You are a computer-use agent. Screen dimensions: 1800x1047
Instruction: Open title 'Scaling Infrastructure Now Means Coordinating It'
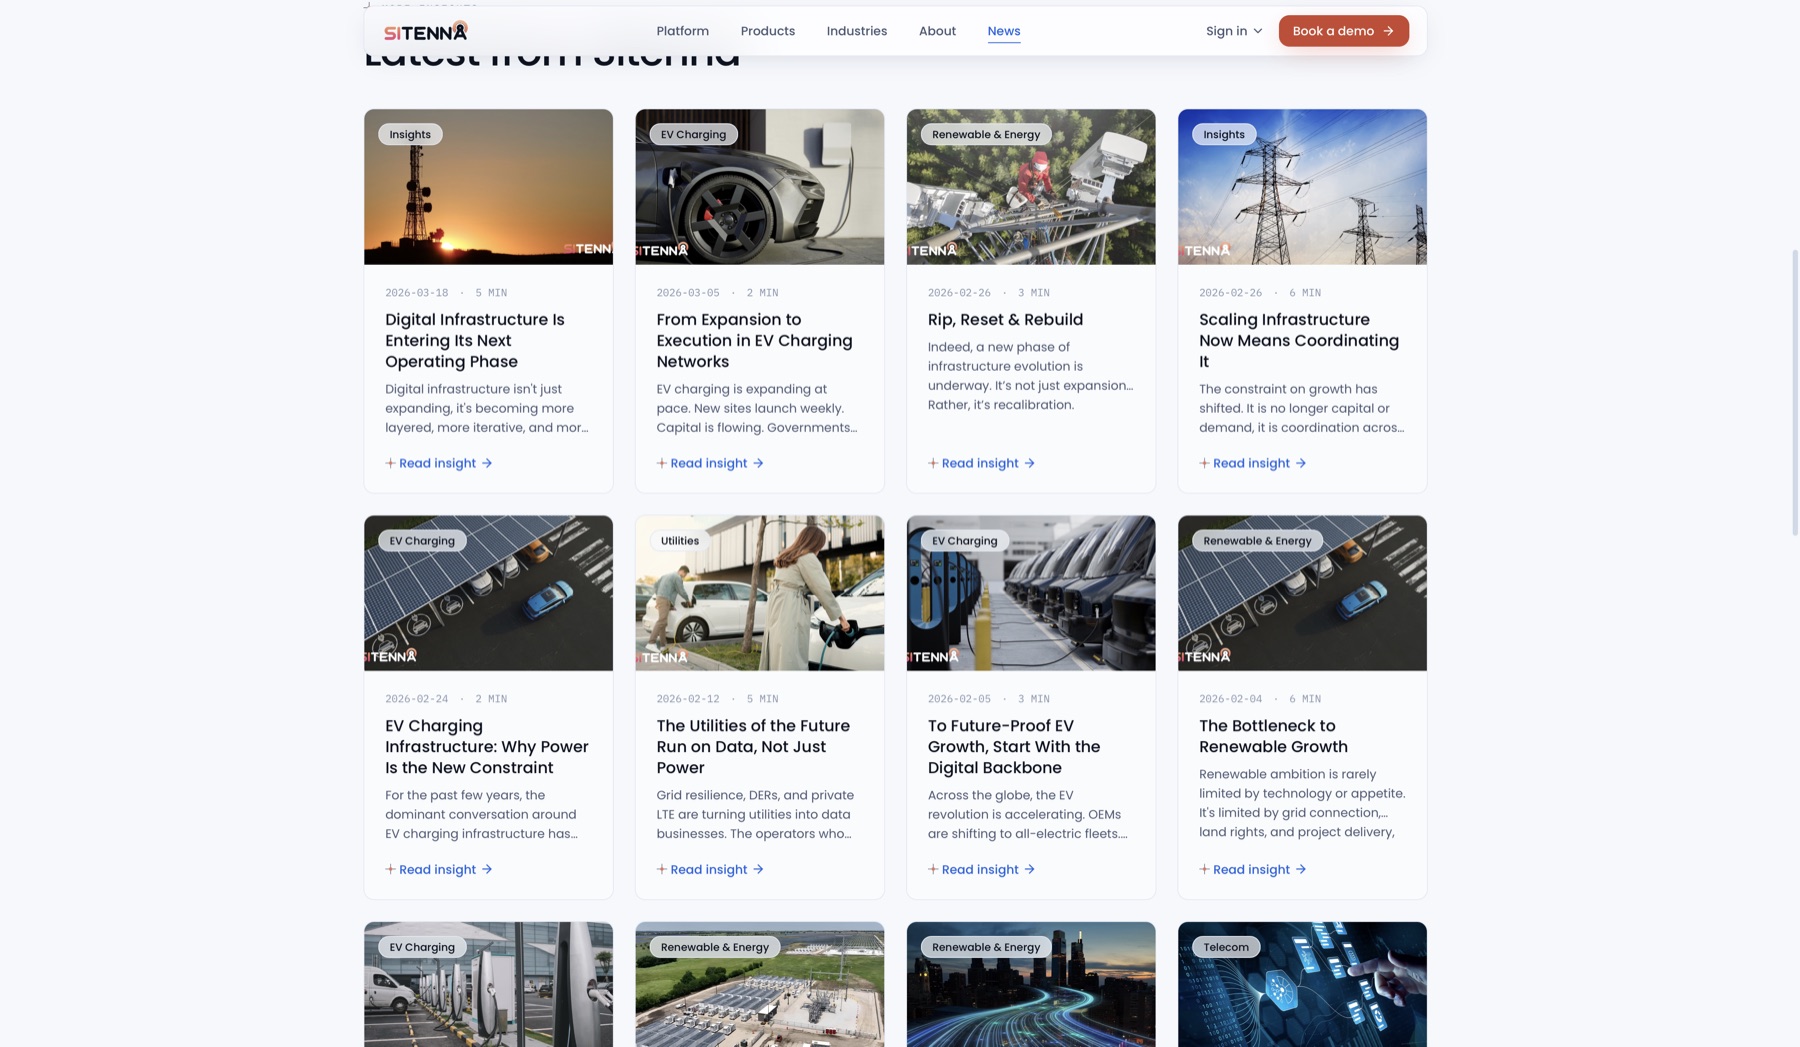point(1298,340)
